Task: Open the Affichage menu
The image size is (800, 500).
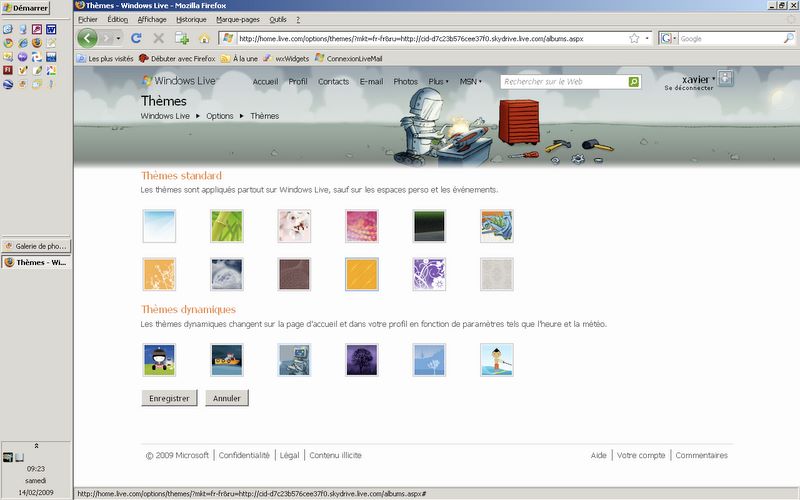Action: pyautogui.click(x=152, y=19)
